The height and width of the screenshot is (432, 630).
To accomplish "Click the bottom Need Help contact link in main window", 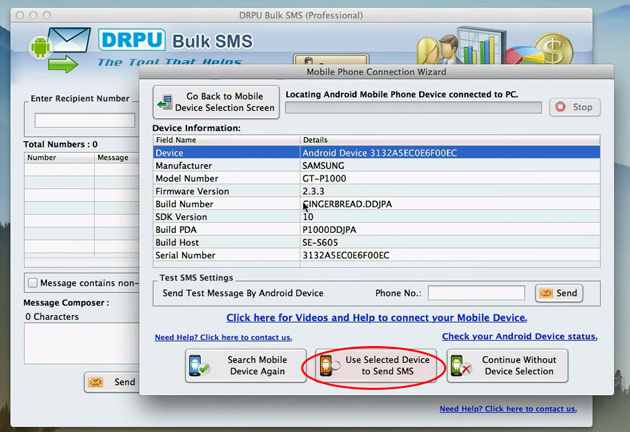I will coord(508,409).
